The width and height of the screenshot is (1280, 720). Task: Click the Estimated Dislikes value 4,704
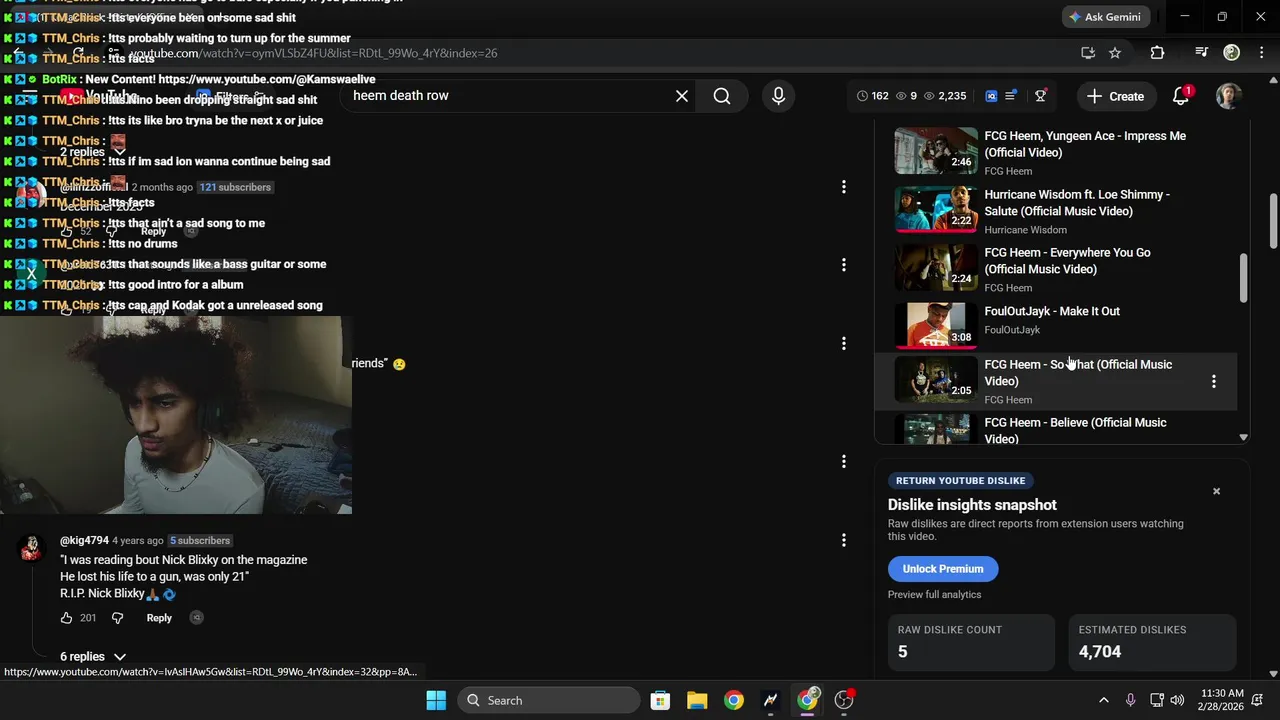1100,652
